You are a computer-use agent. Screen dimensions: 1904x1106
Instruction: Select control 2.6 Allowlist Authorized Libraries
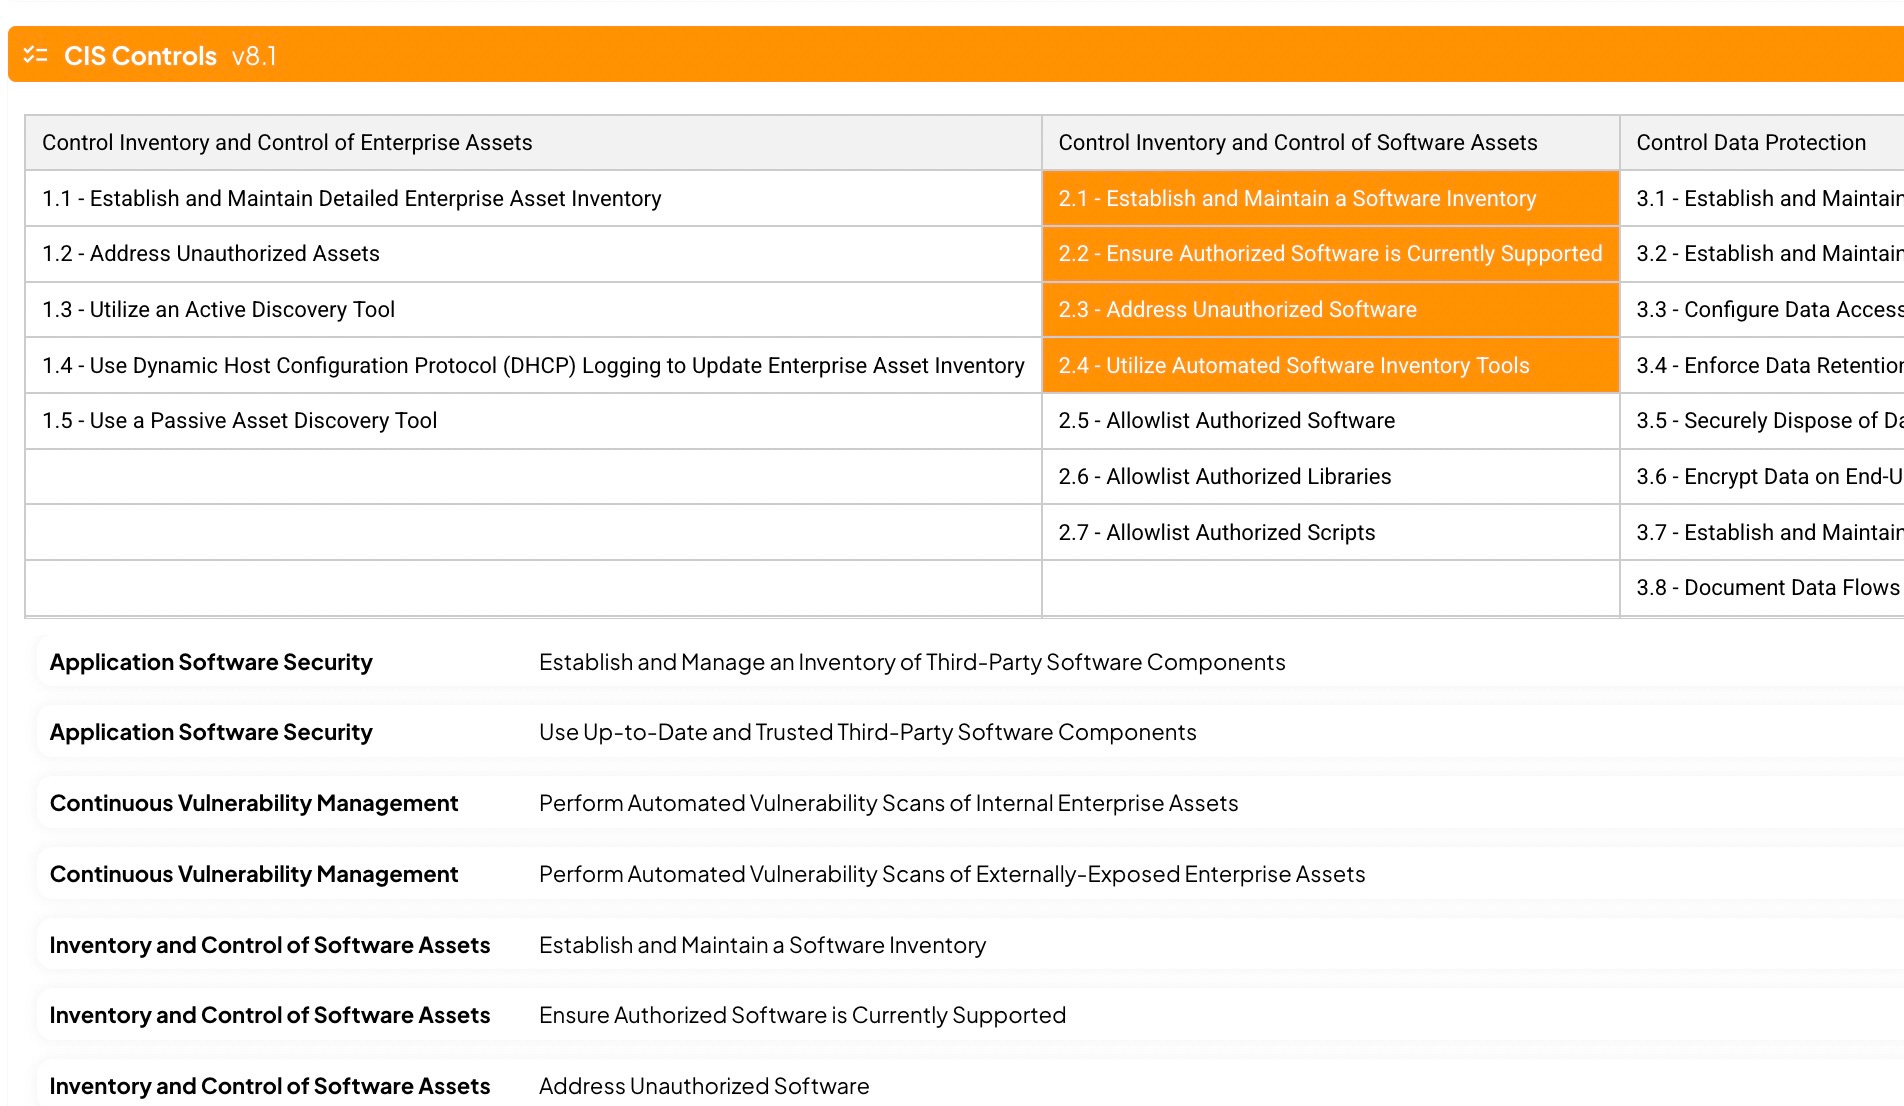click(1330, 477)
